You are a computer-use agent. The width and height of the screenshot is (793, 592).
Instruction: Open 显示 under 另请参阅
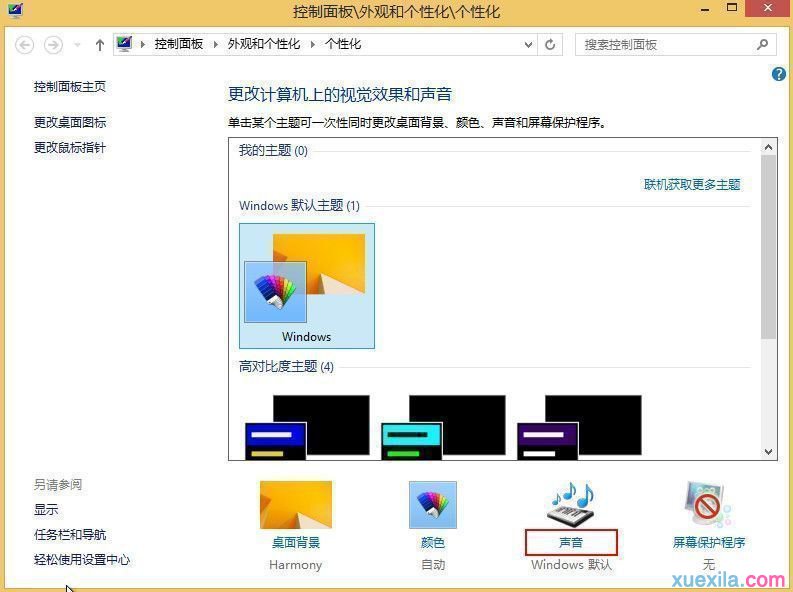(46, 509)
